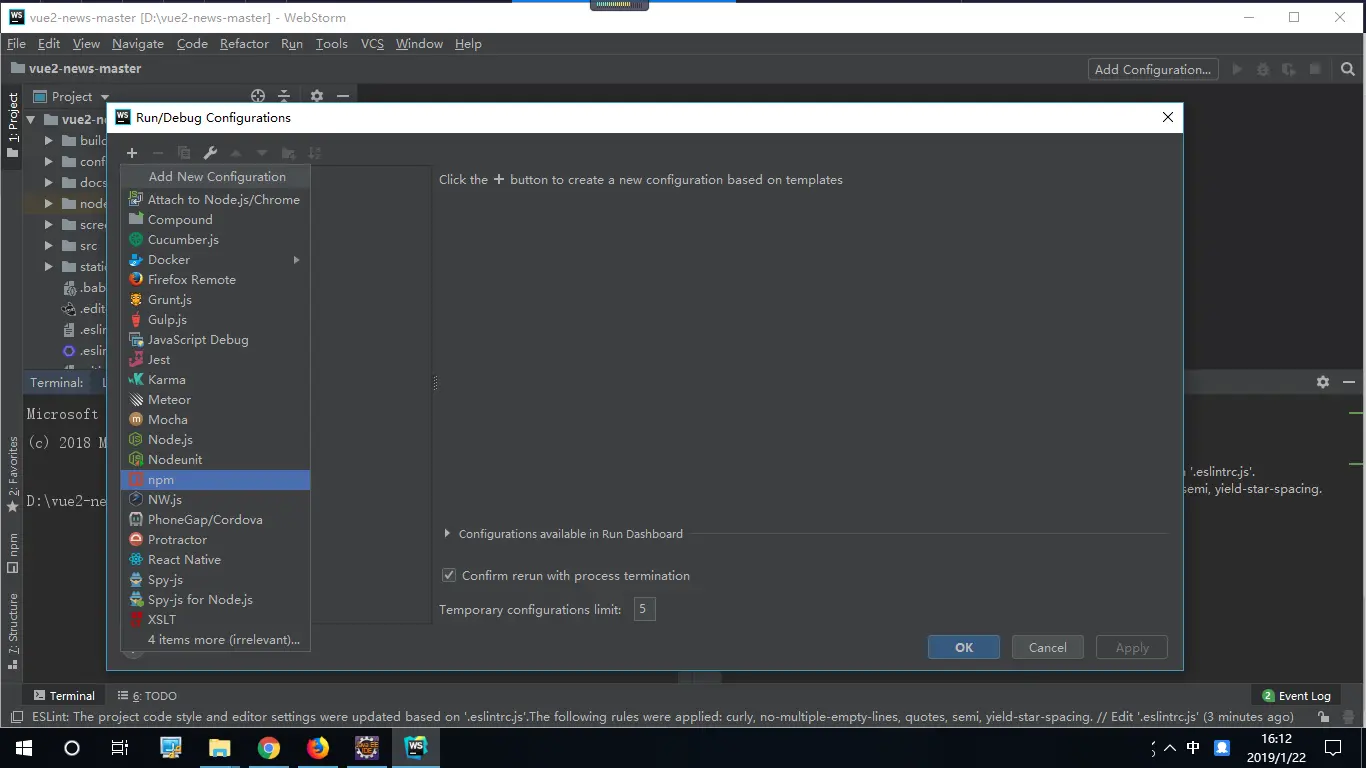Click the Move Down arrow icon in the dialog

point(262,153)
